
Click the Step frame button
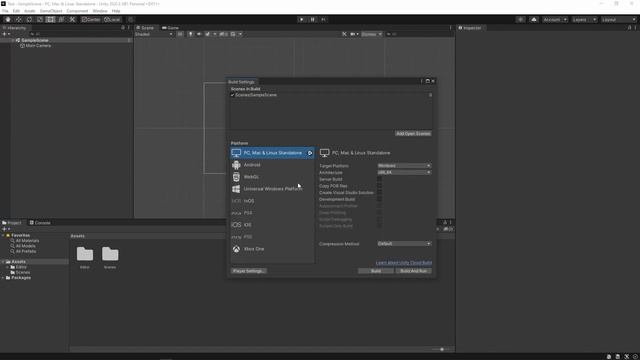[x=324, y=20]
